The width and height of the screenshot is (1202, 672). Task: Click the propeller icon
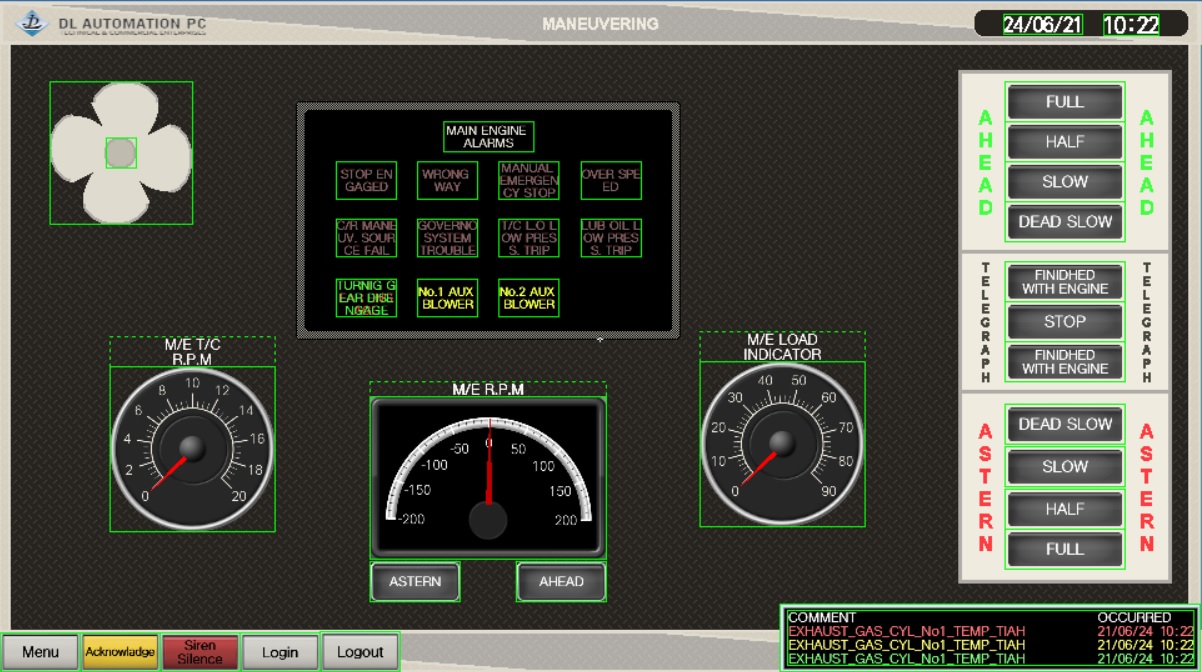coord(121,153)
